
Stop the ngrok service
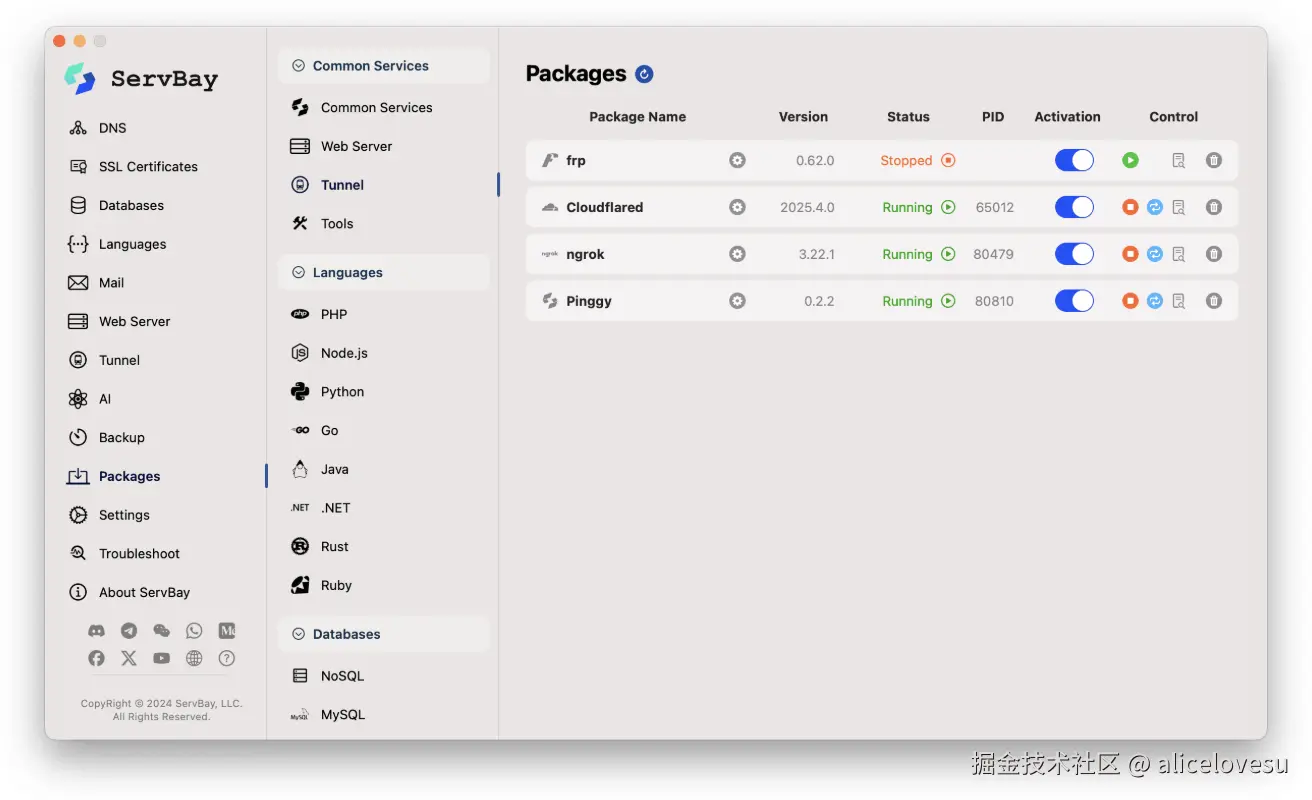(1130, 254)
